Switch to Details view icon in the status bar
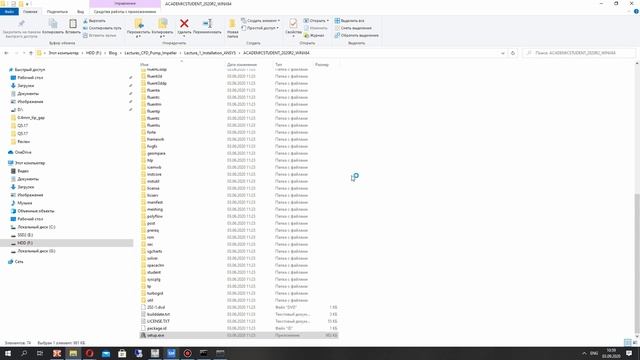Screen dimensions: 640x360 pyautogui.click(x=627, y=342)
